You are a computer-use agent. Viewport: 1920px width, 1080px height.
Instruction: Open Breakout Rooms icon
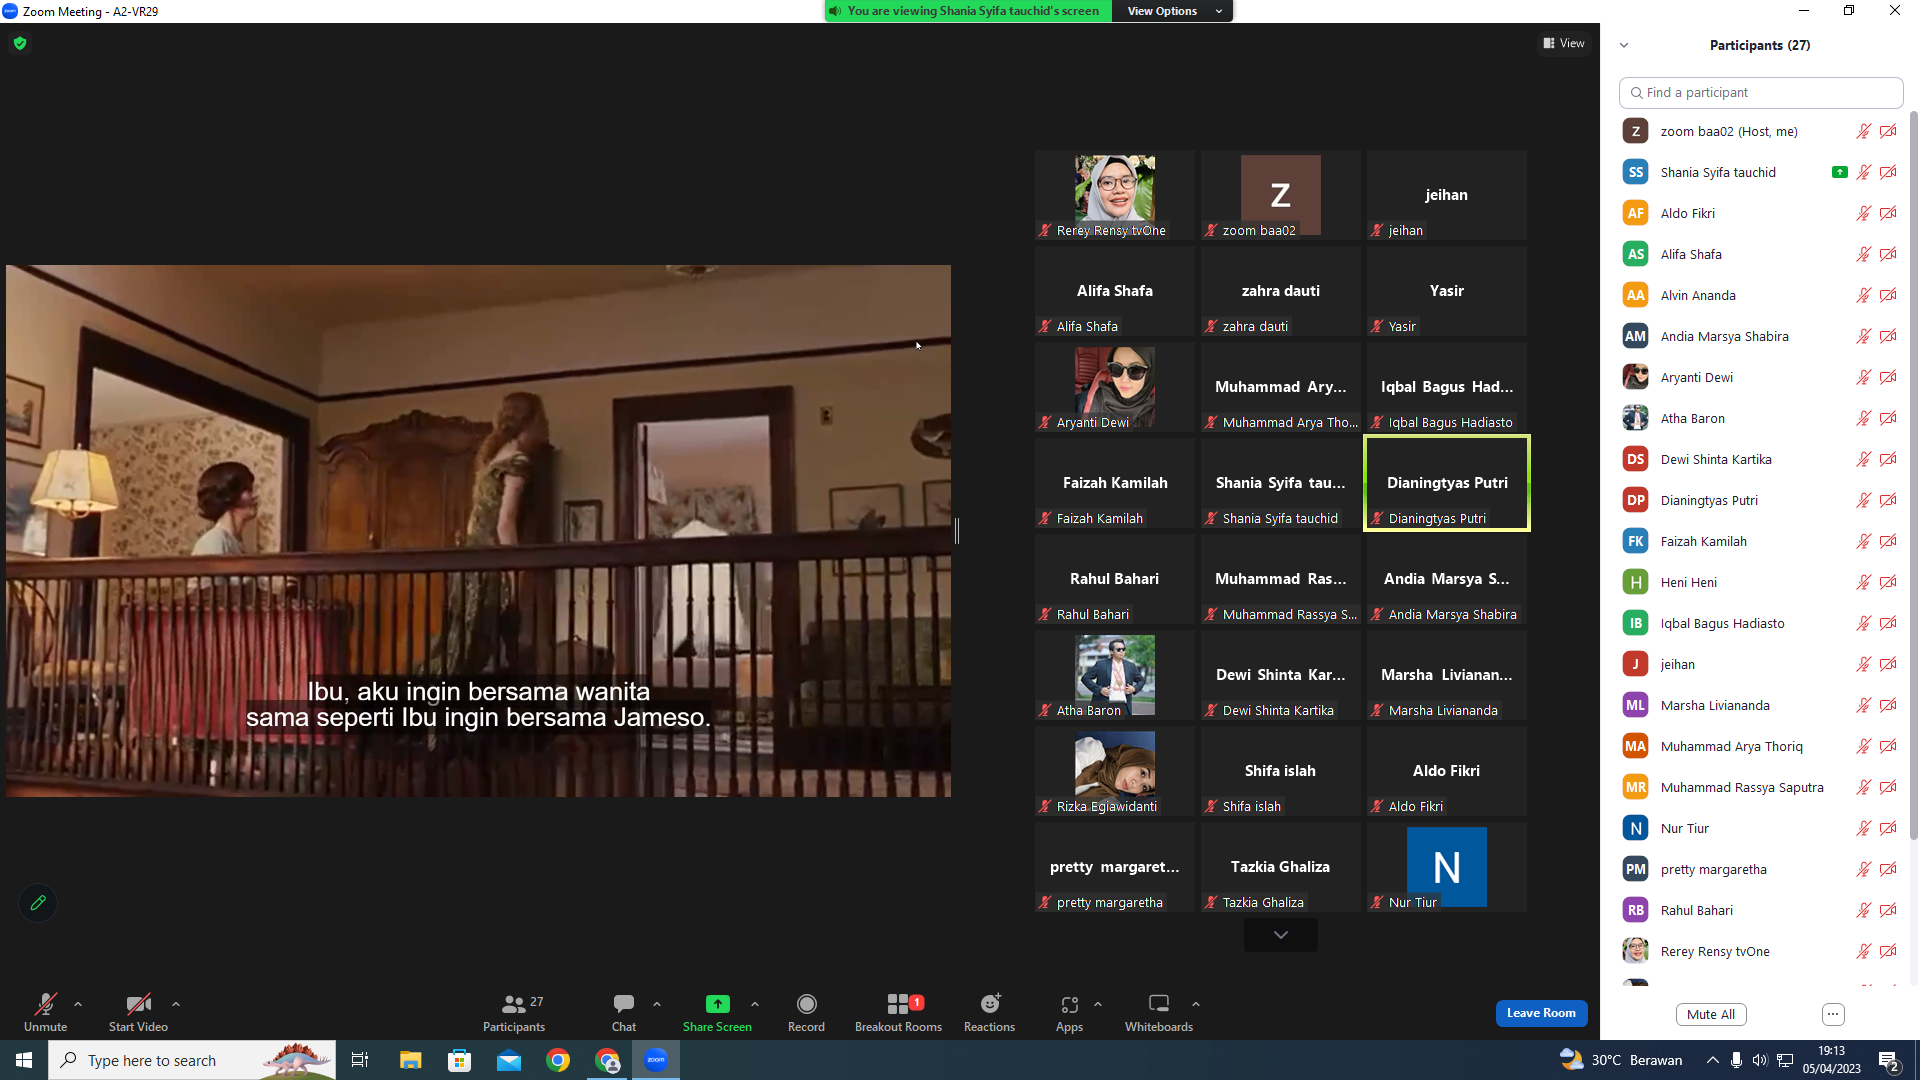coord(898,1004)
